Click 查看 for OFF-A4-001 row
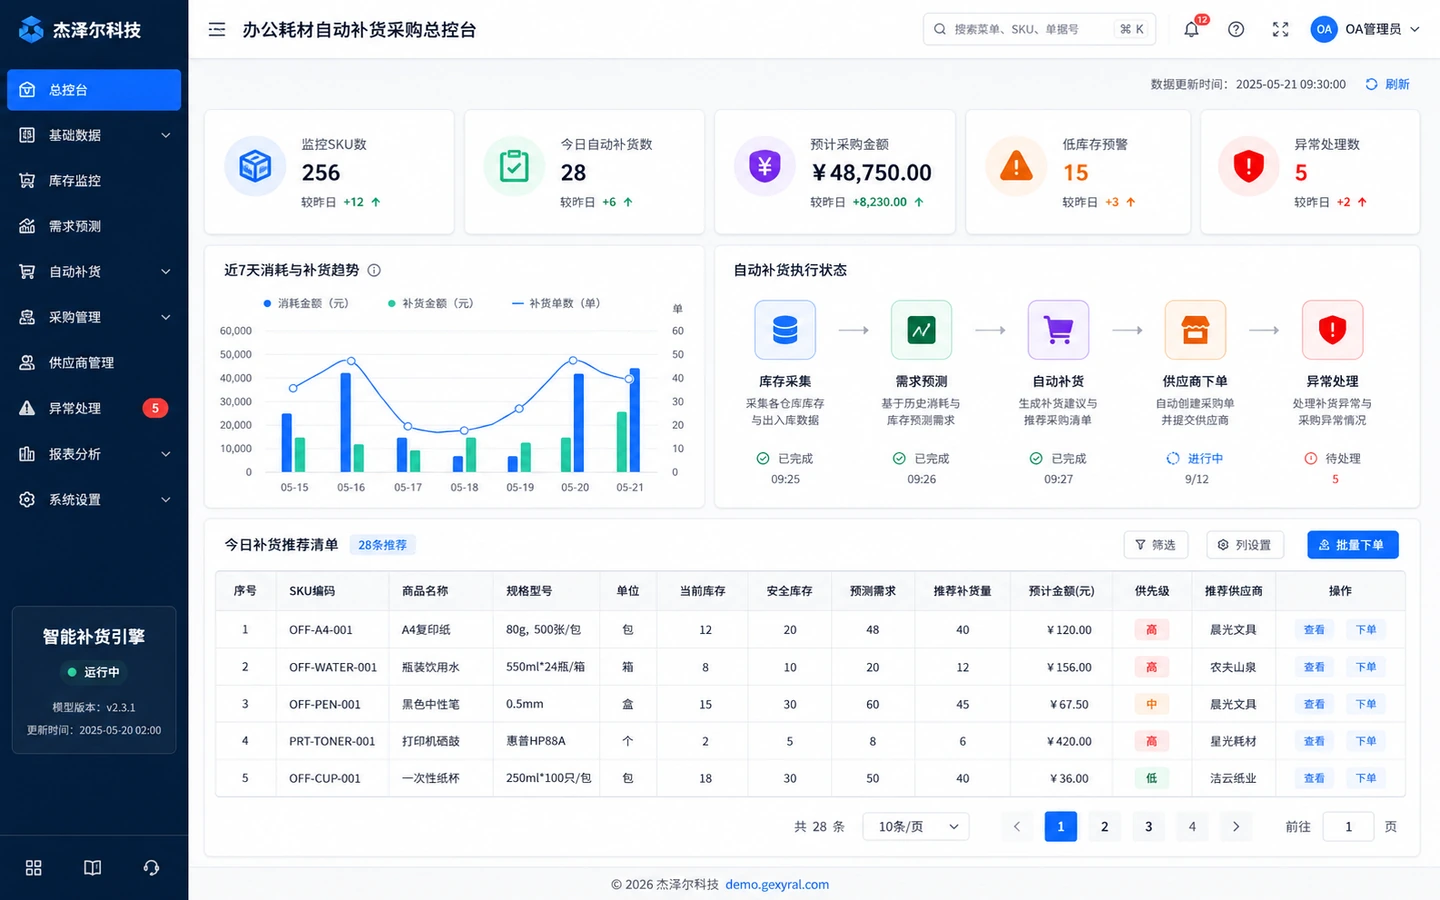 click(1314, 630)
